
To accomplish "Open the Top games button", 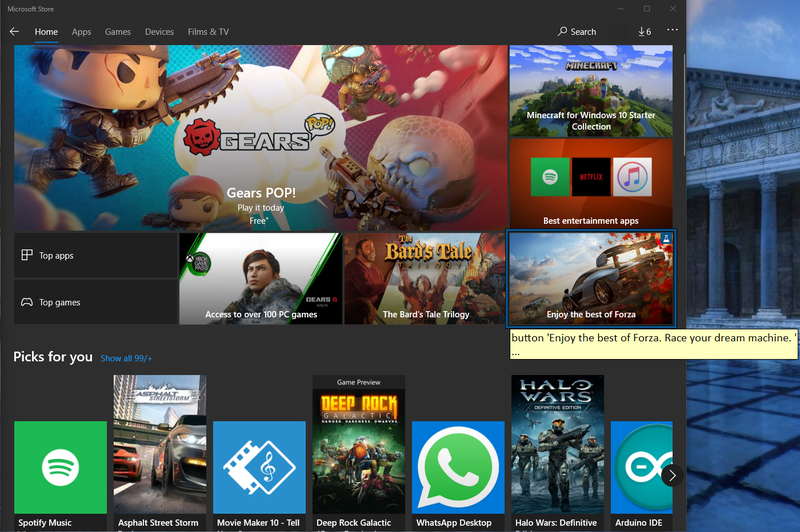I will point(95,302).
